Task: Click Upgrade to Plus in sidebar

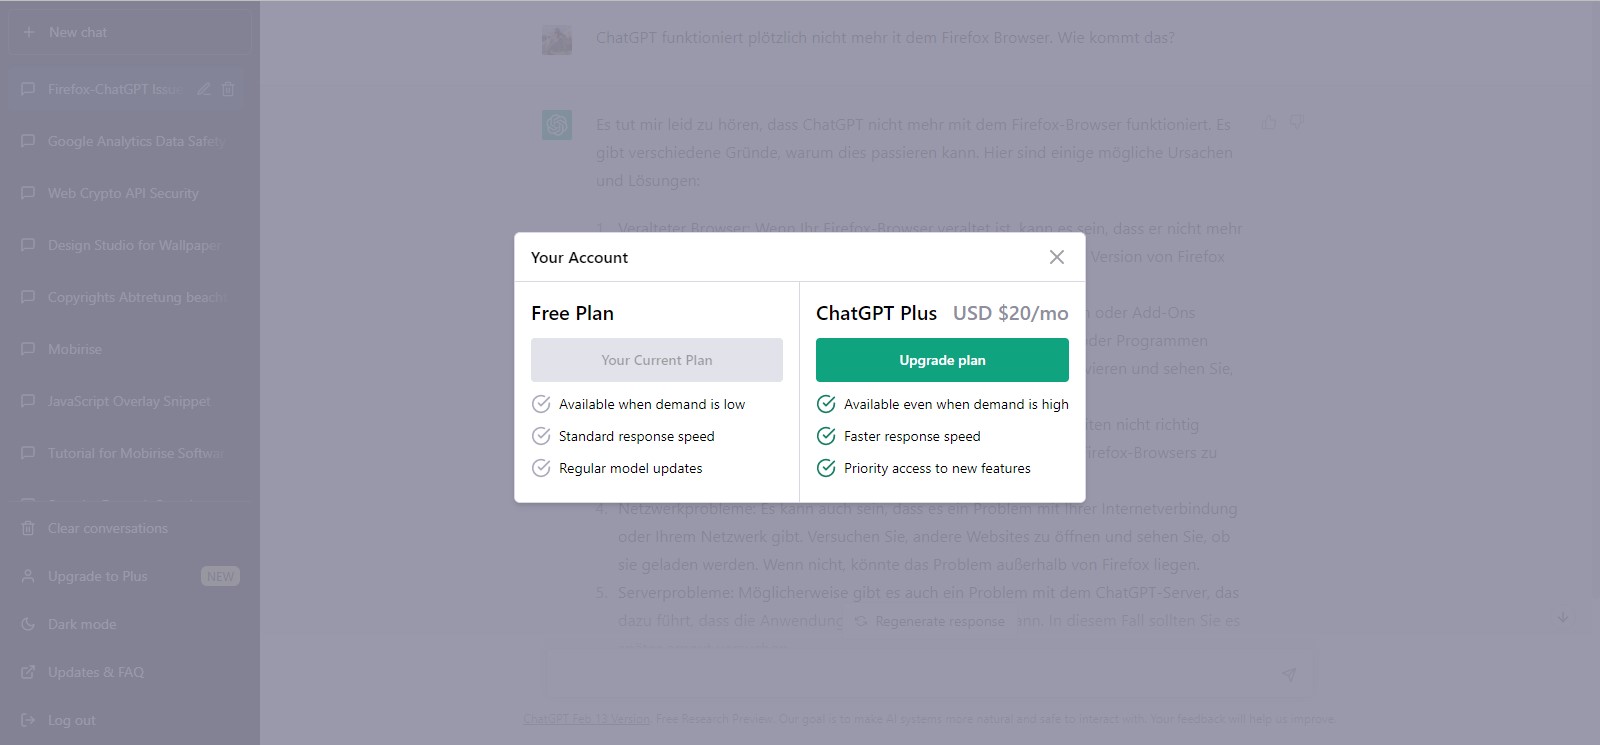Action: point(98,576)
